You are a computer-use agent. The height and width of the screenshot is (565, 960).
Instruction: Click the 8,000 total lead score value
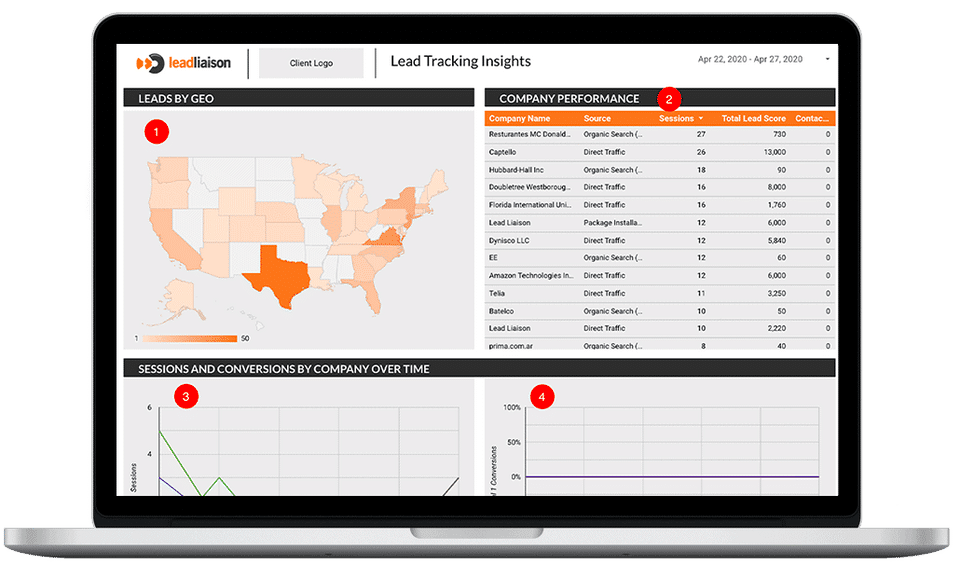click(776, 187)
